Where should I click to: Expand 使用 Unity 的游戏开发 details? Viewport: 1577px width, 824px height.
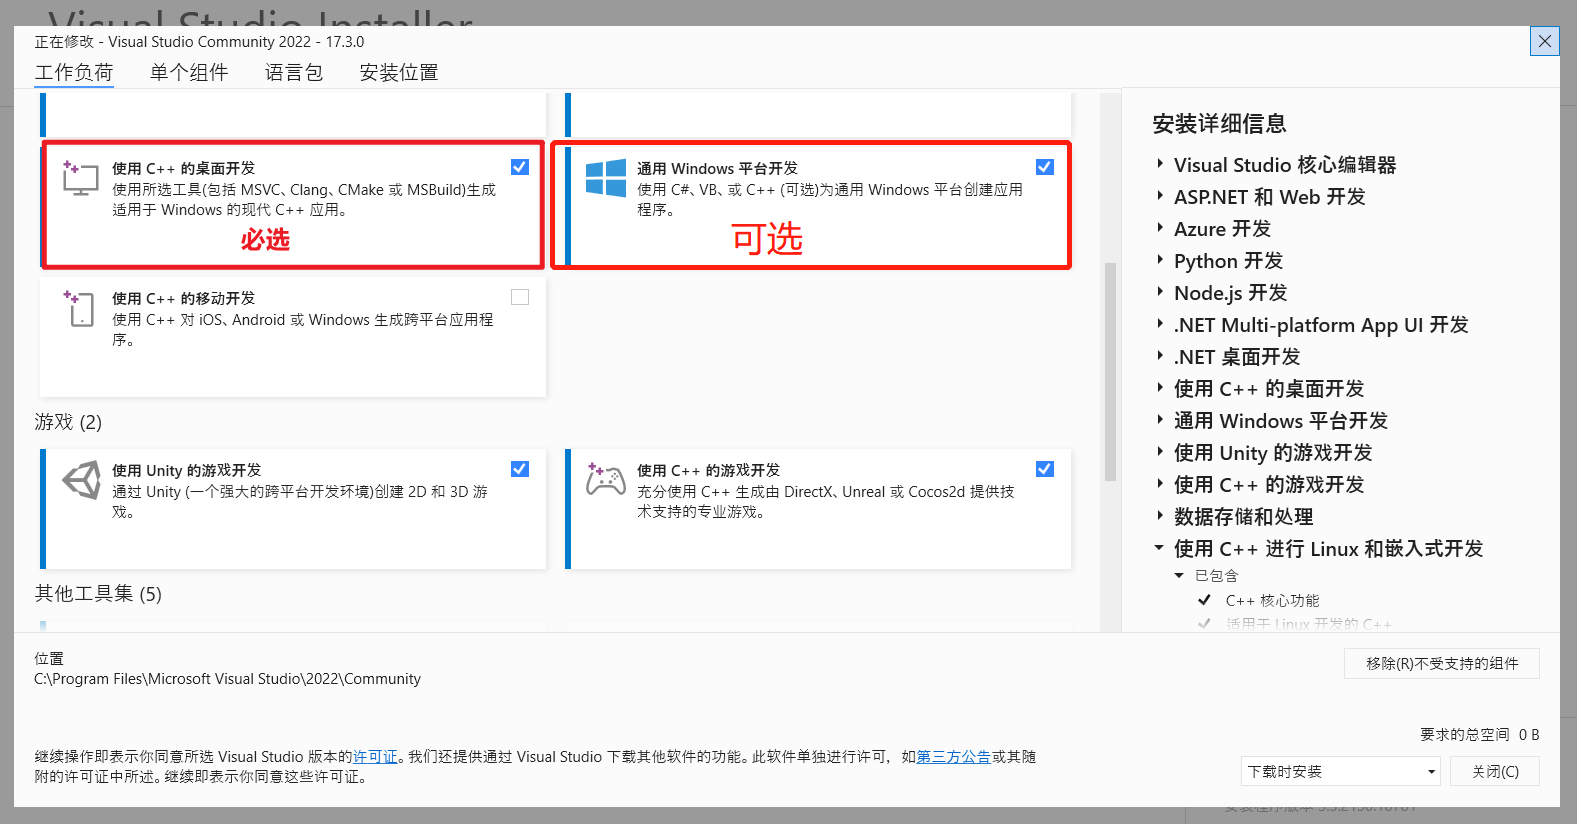click(1160, 452)
